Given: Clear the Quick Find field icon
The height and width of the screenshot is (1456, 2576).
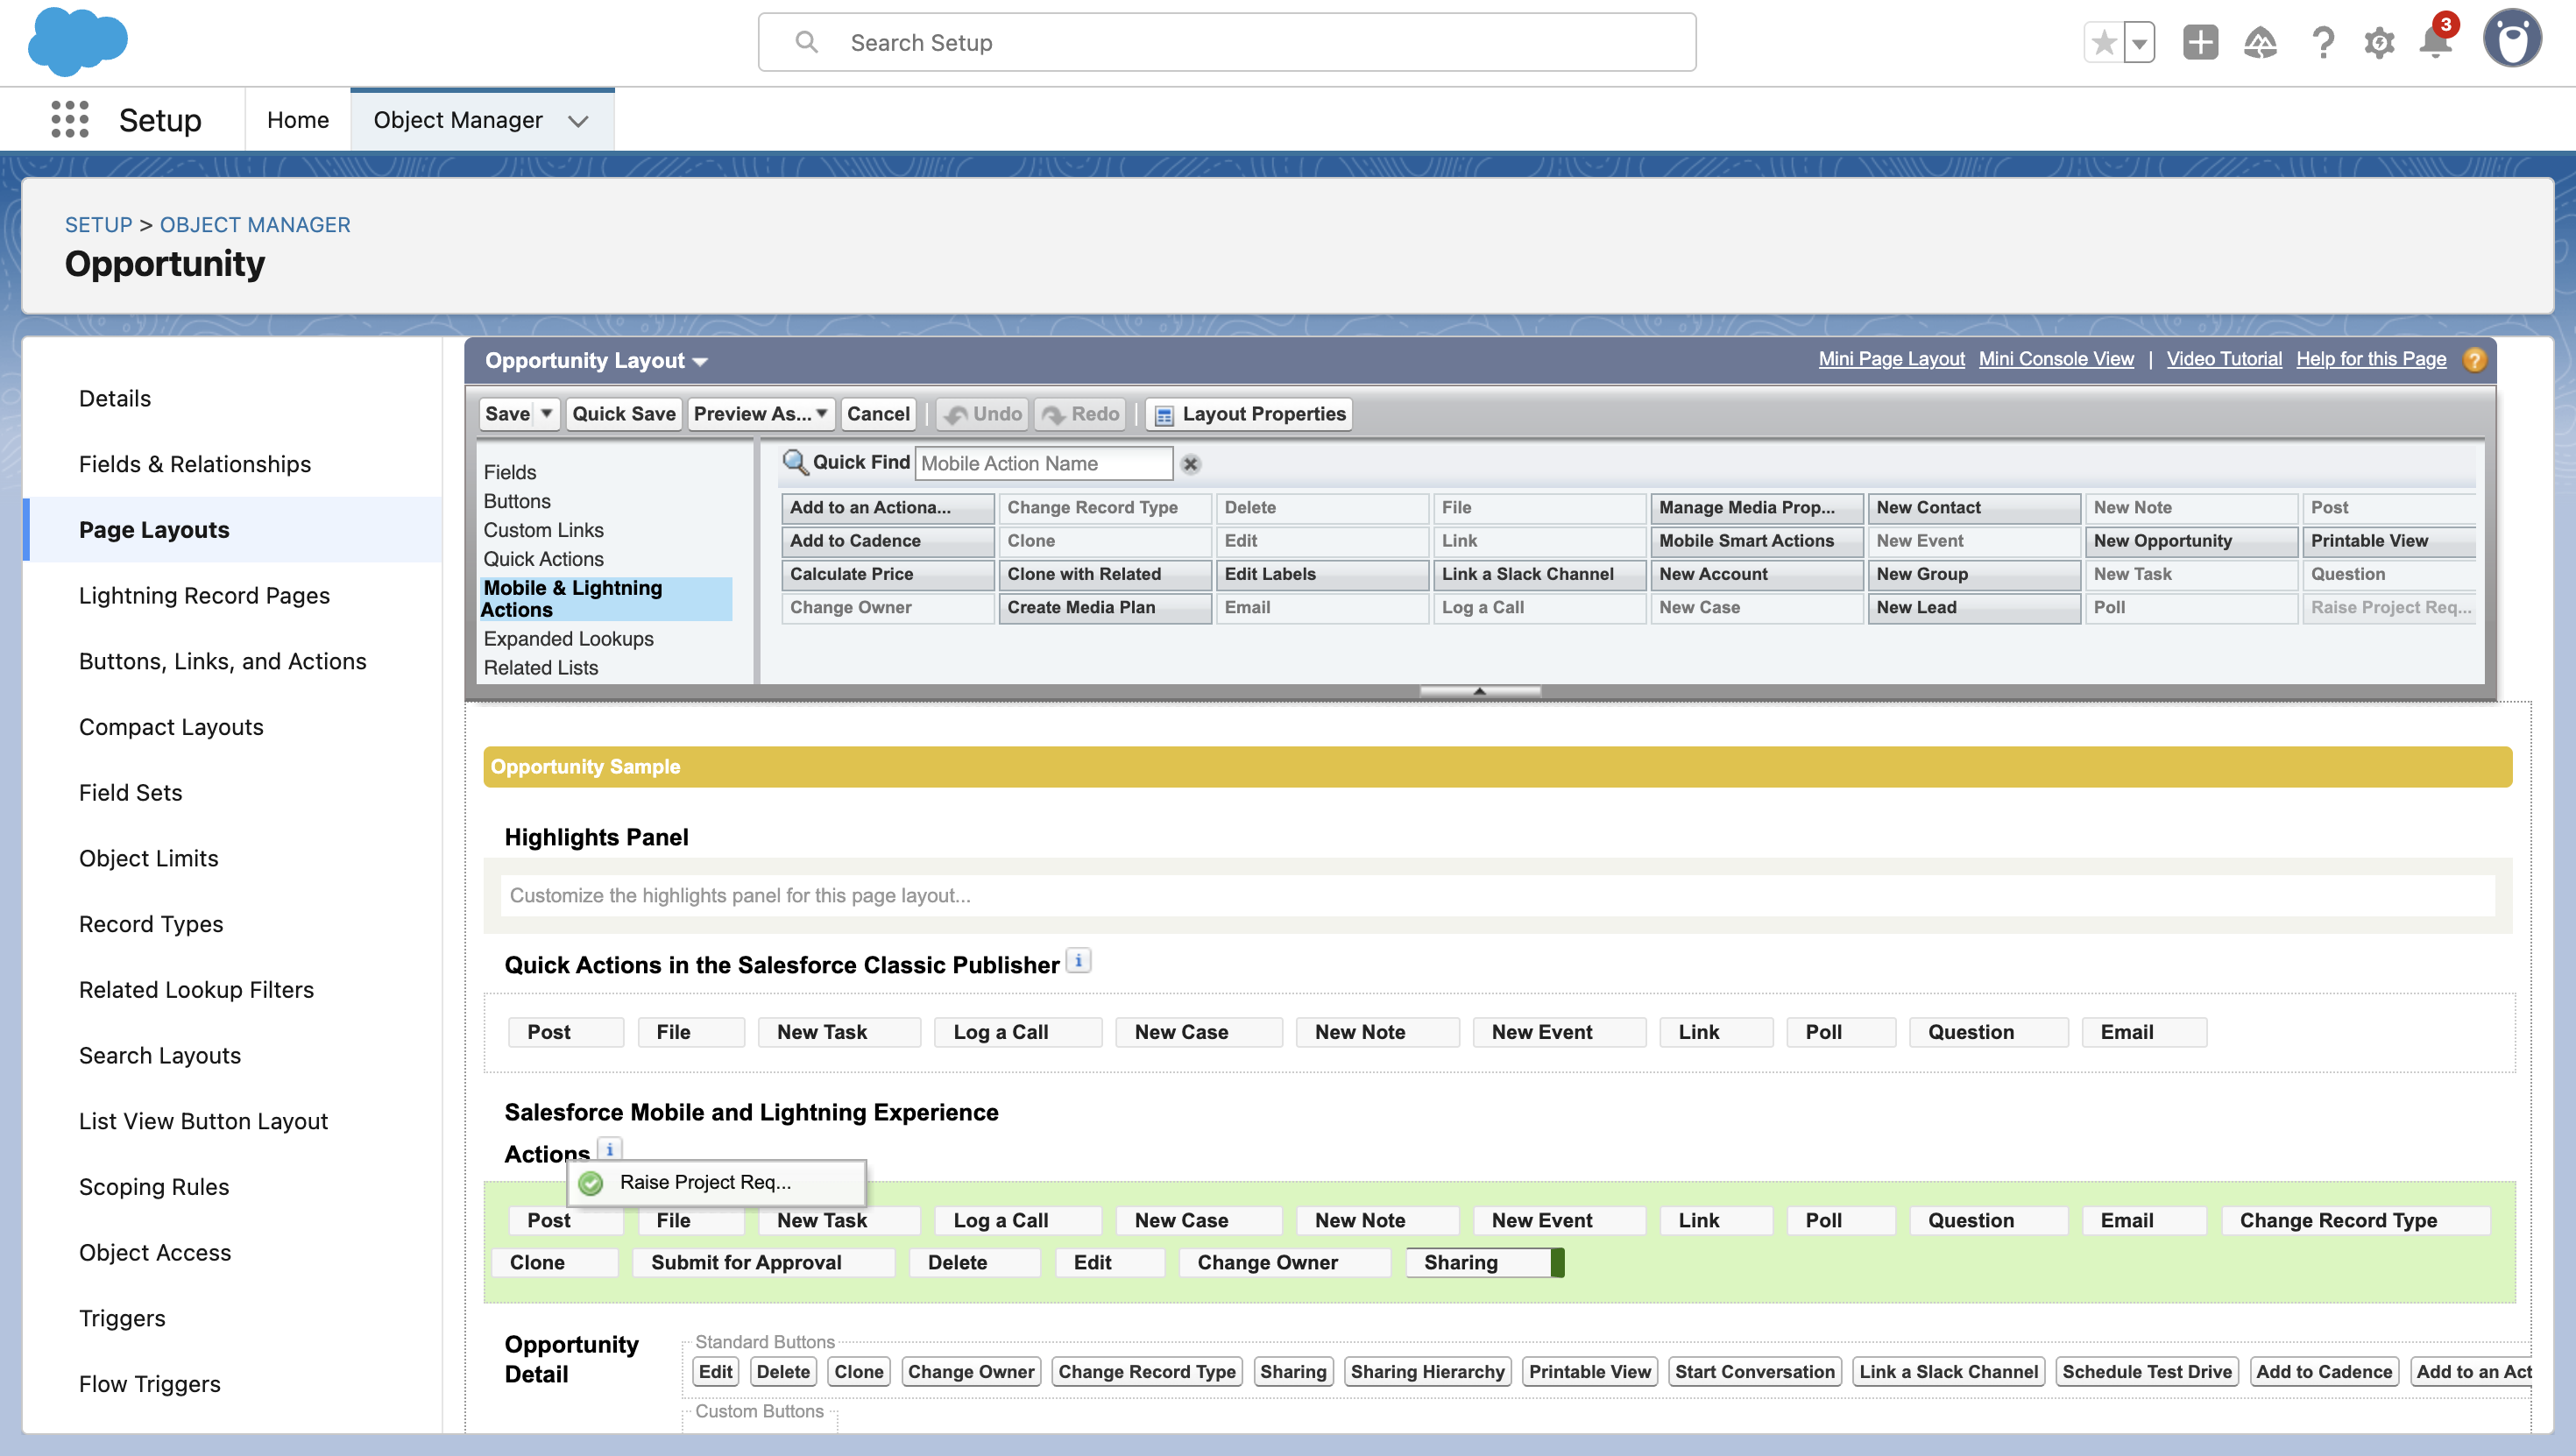Looking at the screenshot, I should click(x=1190, y=464).
